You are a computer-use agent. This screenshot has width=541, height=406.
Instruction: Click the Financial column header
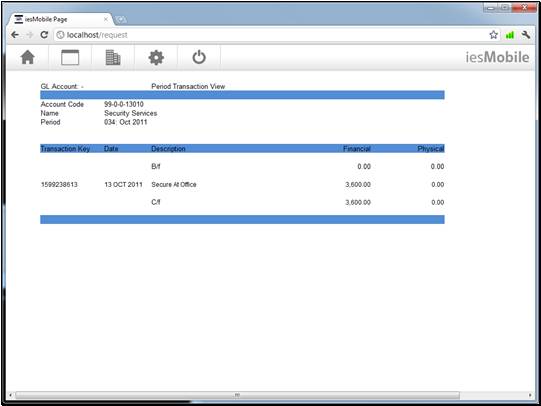(x=357, y=149)
